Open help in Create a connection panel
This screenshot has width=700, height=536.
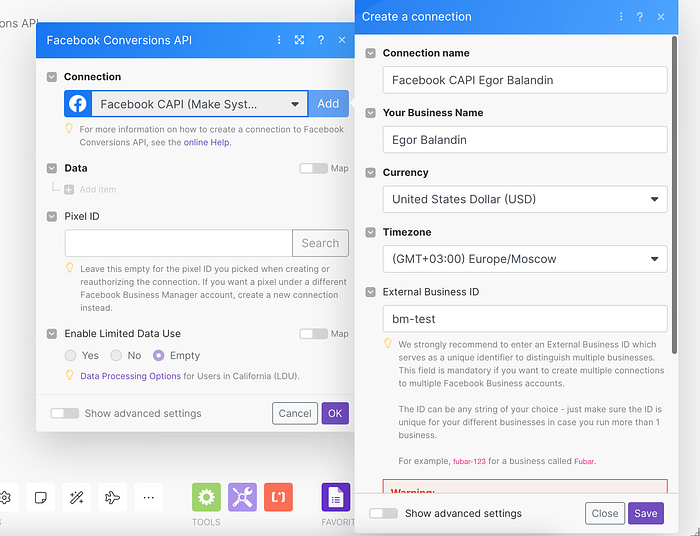640,17
